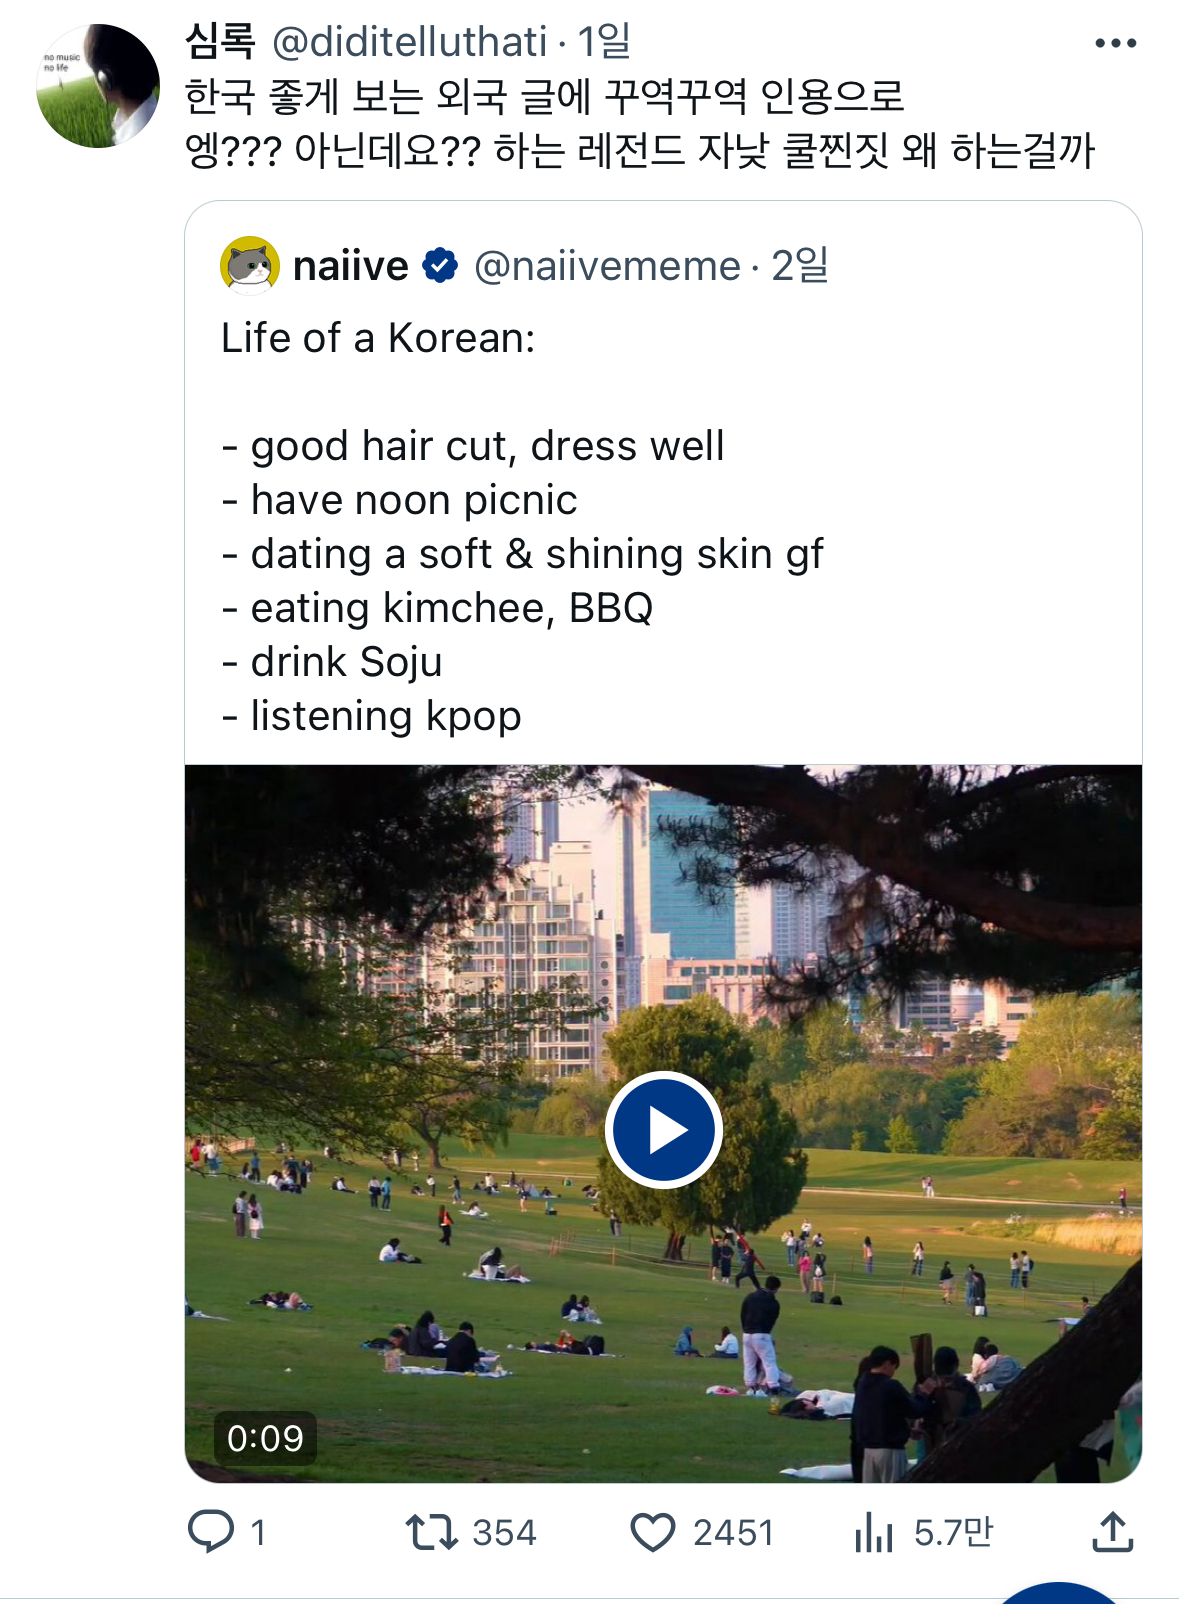Retweet the post using the arrows icon

coord(431,1531)
